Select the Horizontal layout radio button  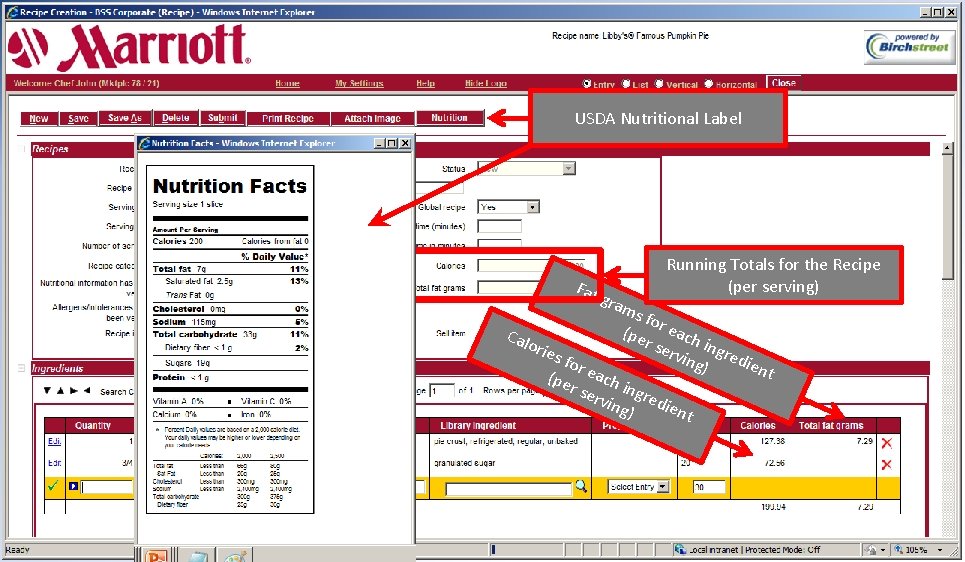pyautogui.click(x=708, y=84)
